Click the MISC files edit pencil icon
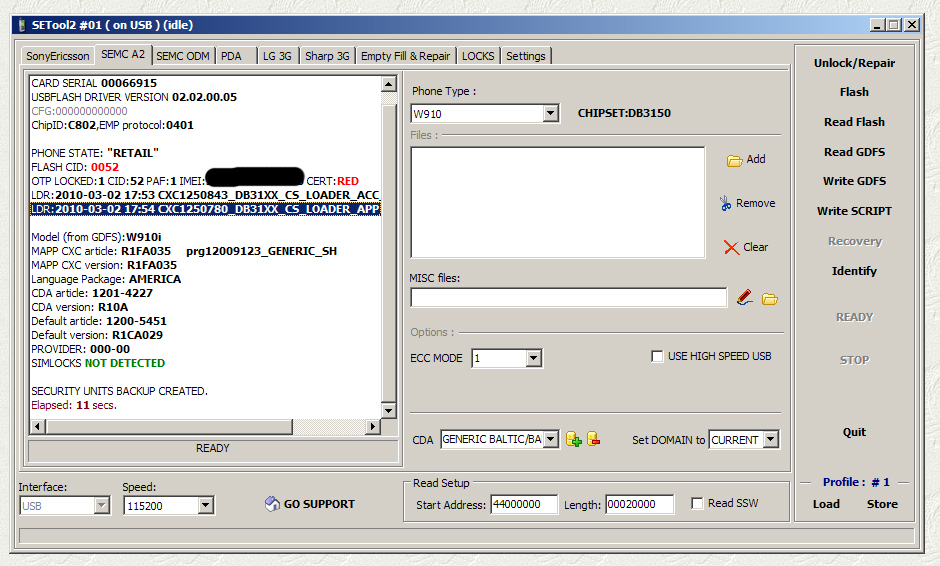 (744, 298)
